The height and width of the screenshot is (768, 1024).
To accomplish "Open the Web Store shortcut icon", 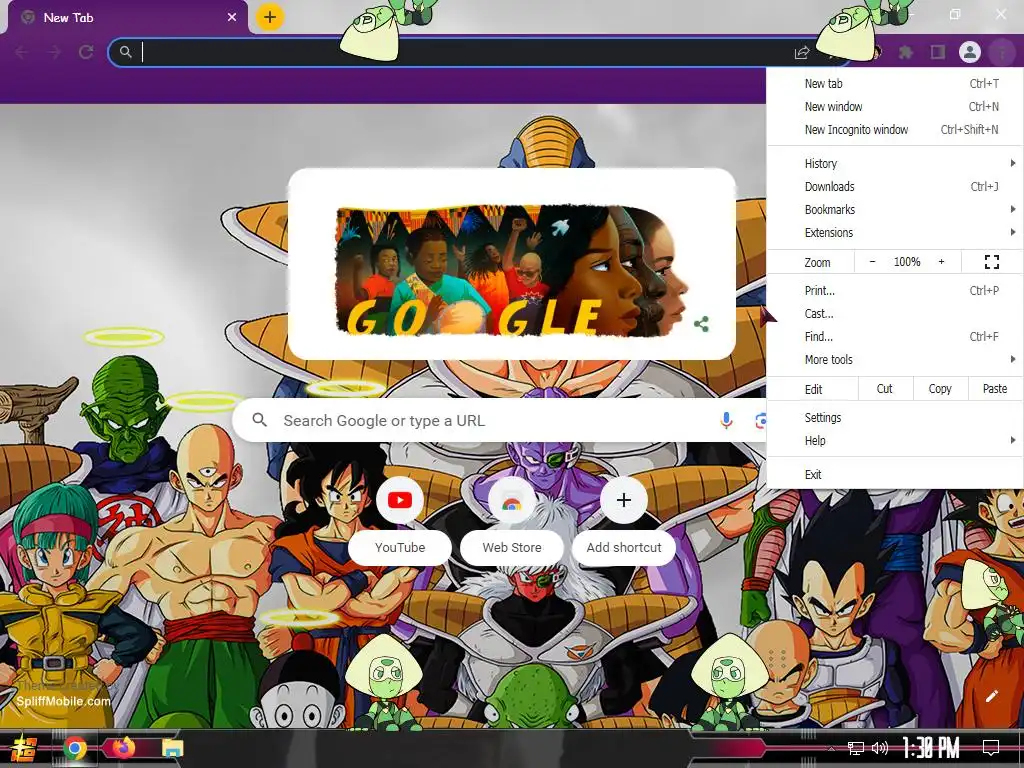I will click(512, 500).
